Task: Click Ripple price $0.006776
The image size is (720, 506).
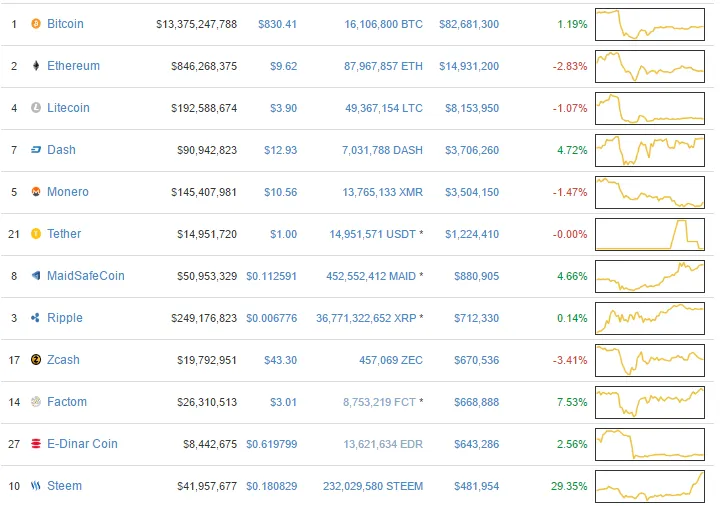Action: pos(271,318)
